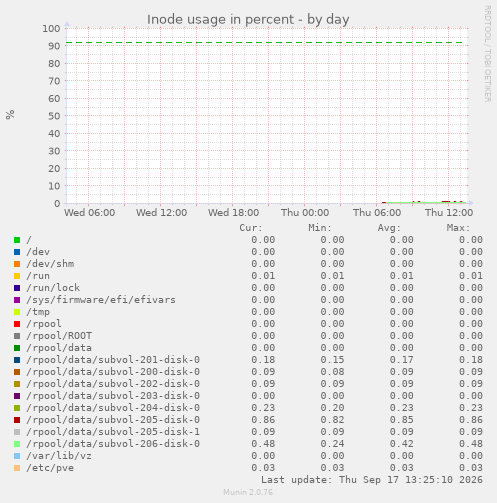Click the swatch for subvol-205-disk-1
497x503 pixels.
(x=17, y=432)
